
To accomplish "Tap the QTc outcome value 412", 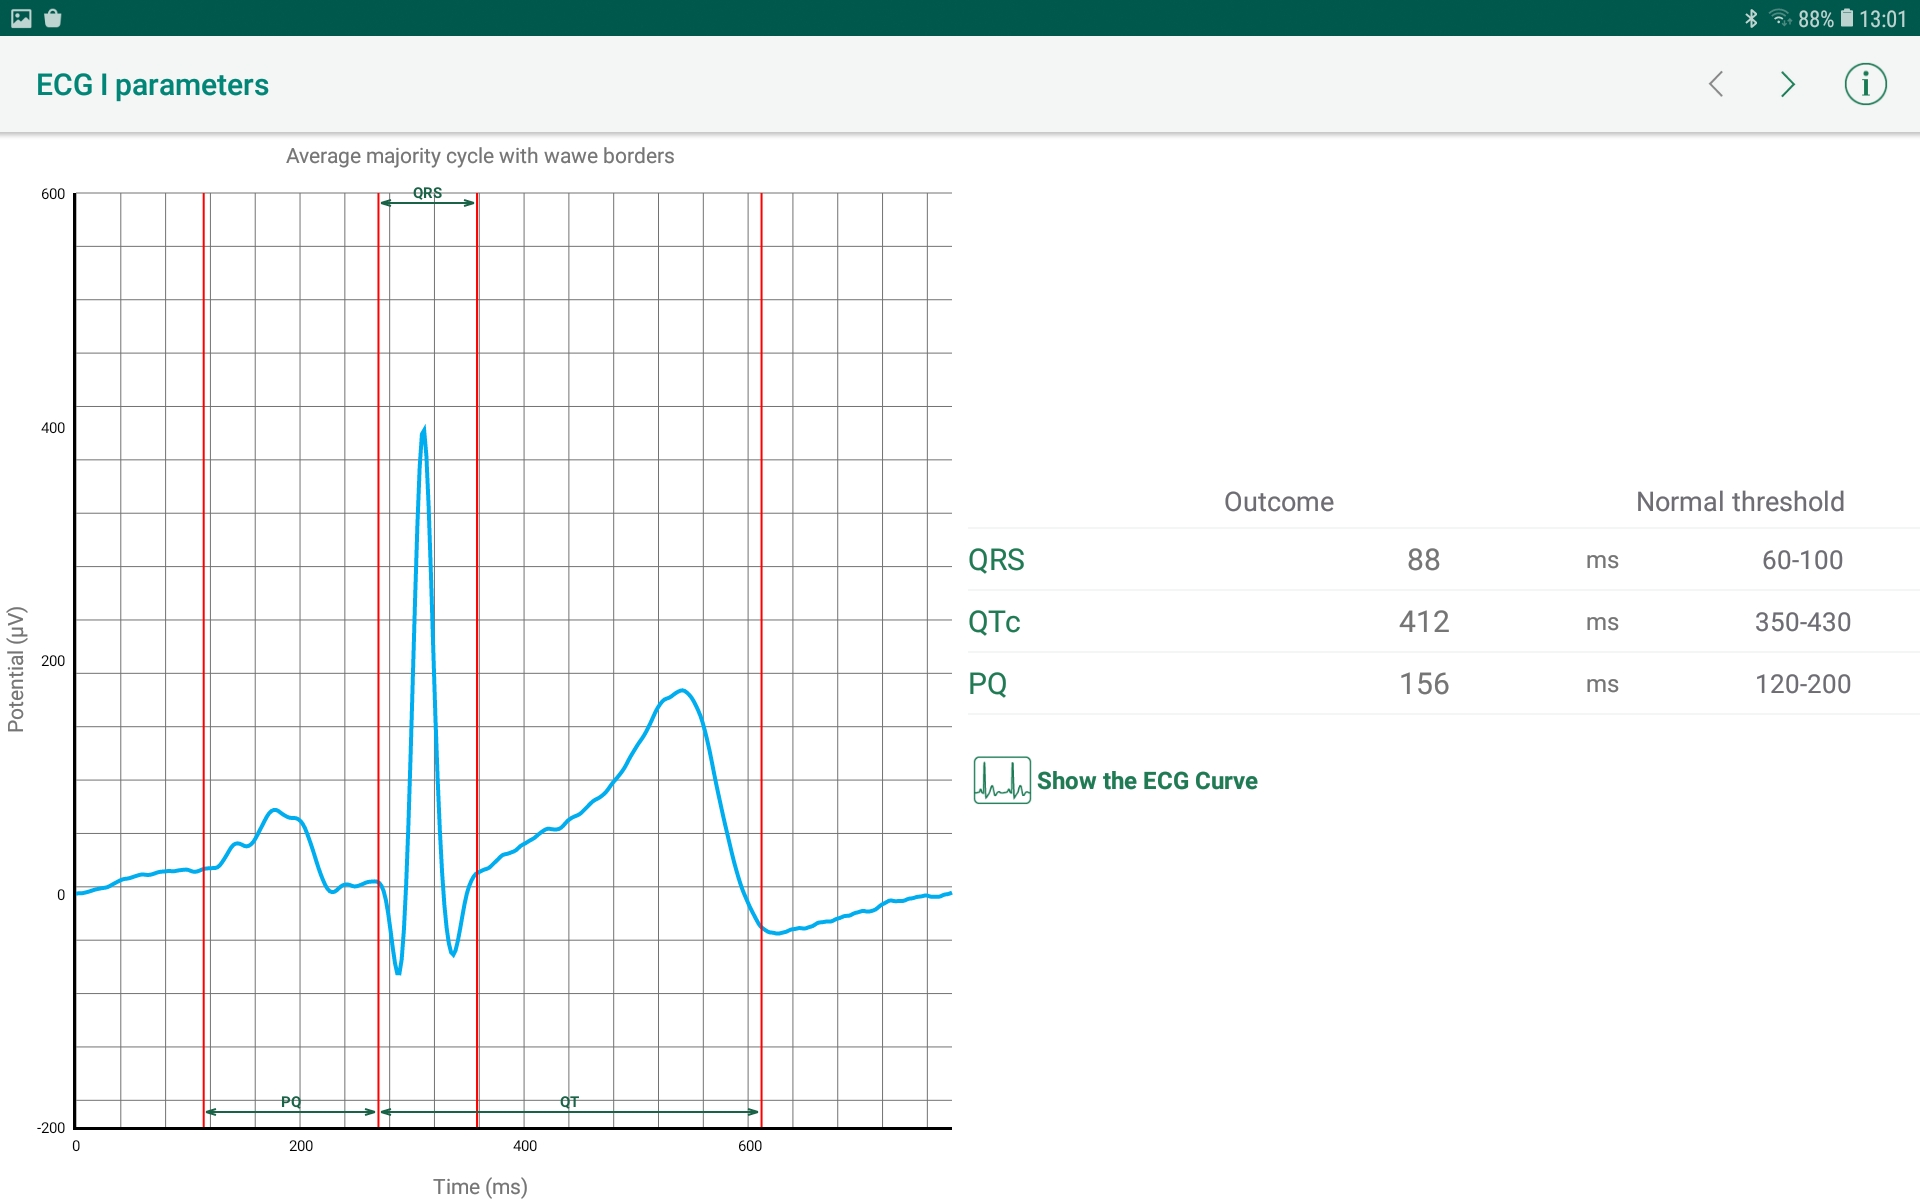I will pyautogui.click(x=1423, y=622).
